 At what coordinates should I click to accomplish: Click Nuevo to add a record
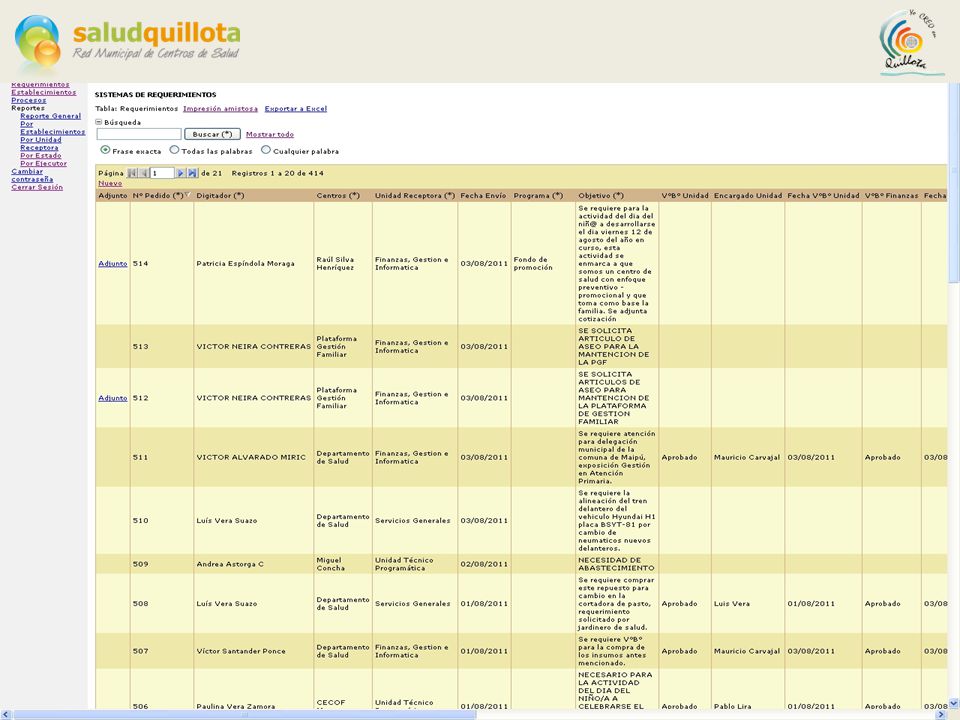110,184
